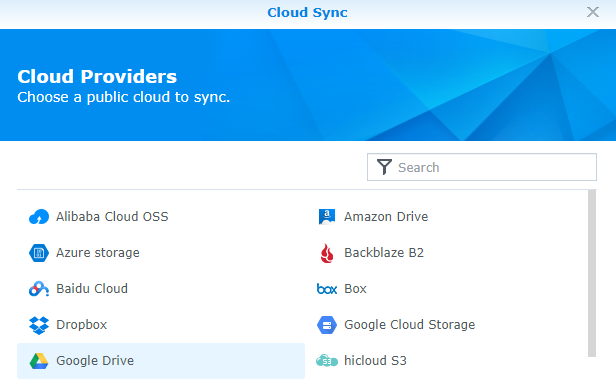Choose Backblaze B2 label
The image size is (616, 379).
[x=384, y=253]
